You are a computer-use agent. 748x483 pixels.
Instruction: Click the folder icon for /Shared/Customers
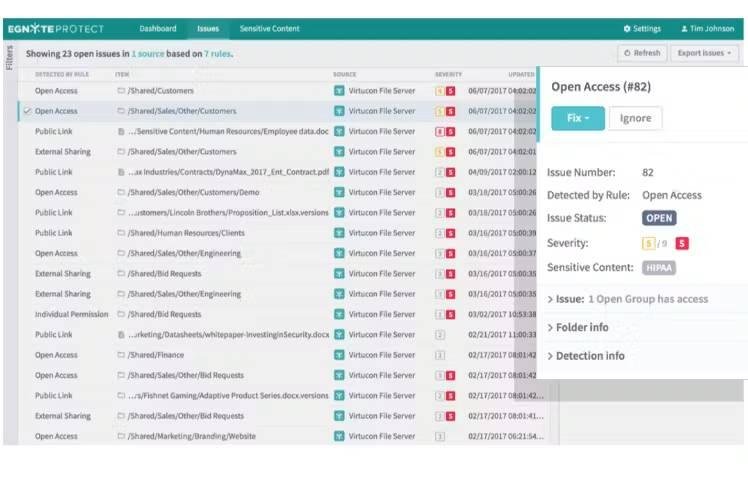(x=121, y=91)
